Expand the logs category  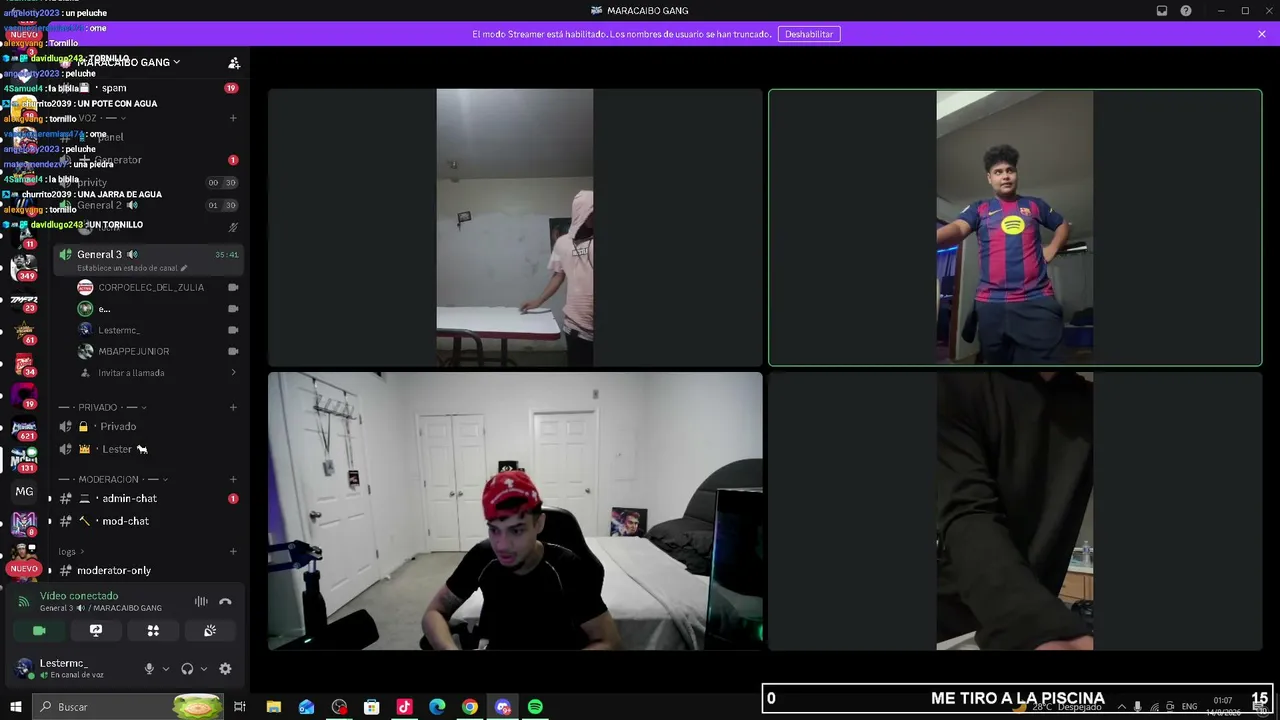[71, 551]
